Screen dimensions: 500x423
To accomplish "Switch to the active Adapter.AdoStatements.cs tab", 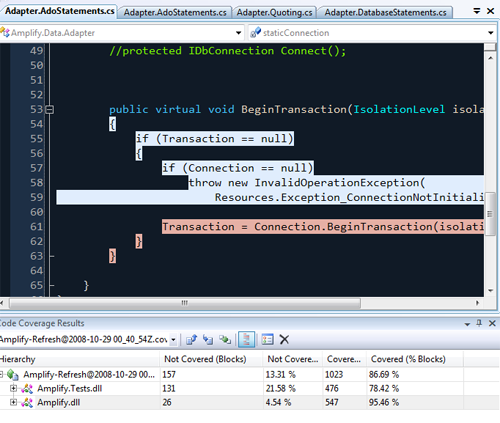I will pos(59,11).
